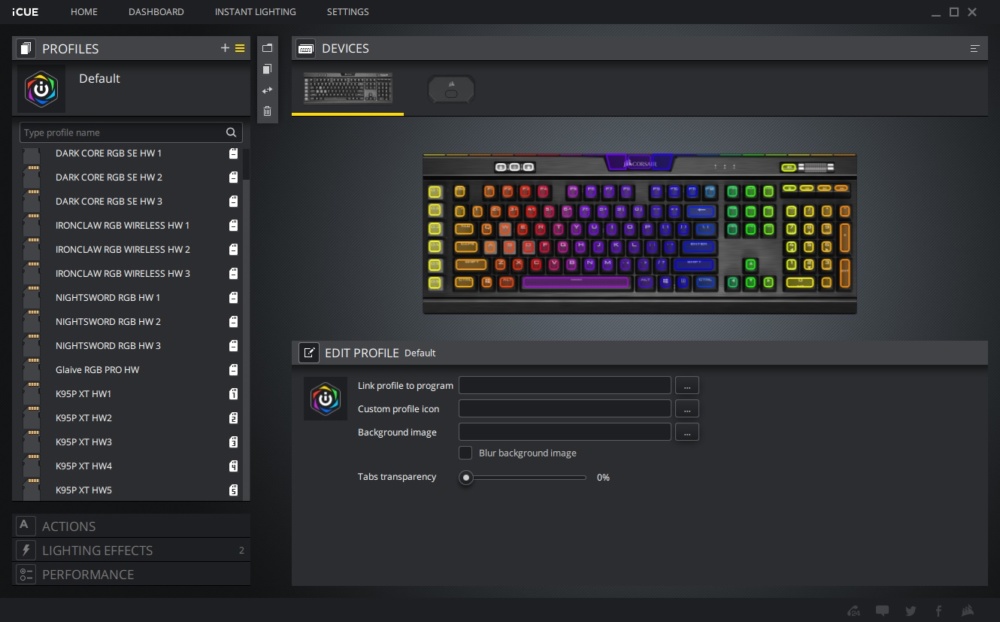Adjust the Tabs transparency slider handle

point(466,477)
